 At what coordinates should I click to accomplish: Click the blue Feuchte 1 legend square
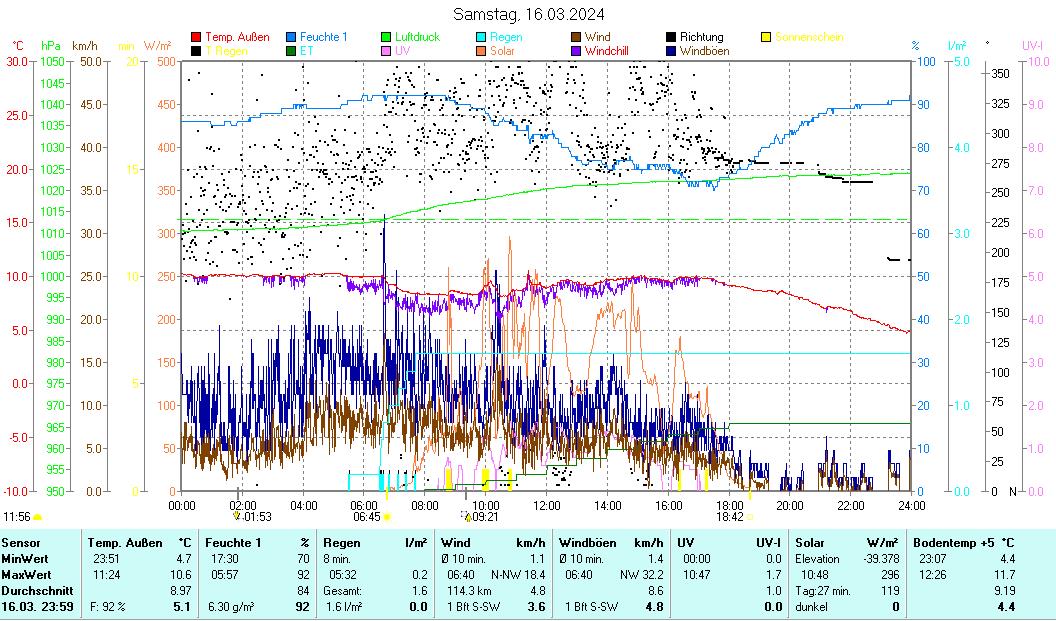coord(291,37)
